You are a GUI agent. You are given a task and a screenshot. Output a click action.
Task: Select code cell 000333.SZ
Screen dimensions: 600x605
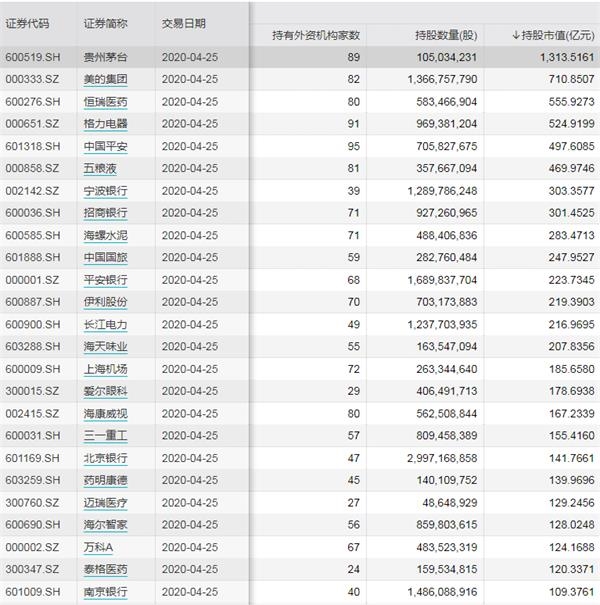coord(32,79)
